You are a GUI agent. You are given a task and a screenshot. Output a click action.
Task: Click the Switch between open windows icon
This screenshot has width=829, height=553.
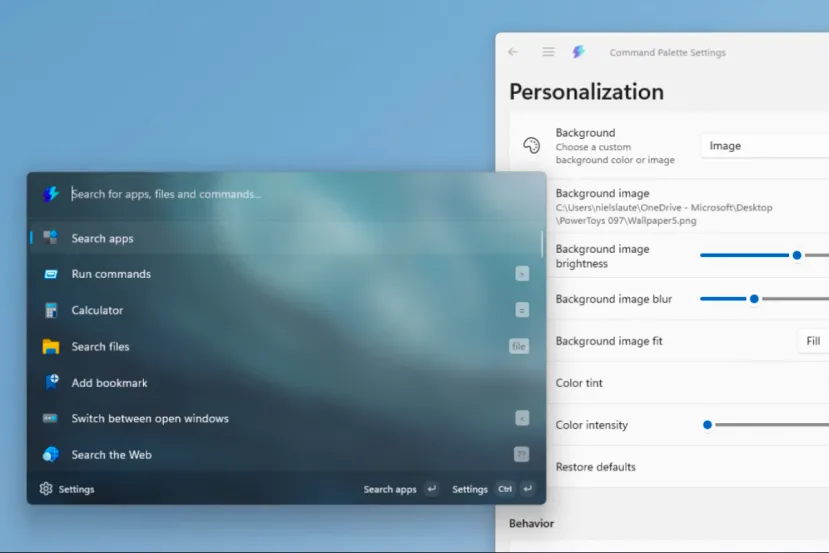[51, 418]
